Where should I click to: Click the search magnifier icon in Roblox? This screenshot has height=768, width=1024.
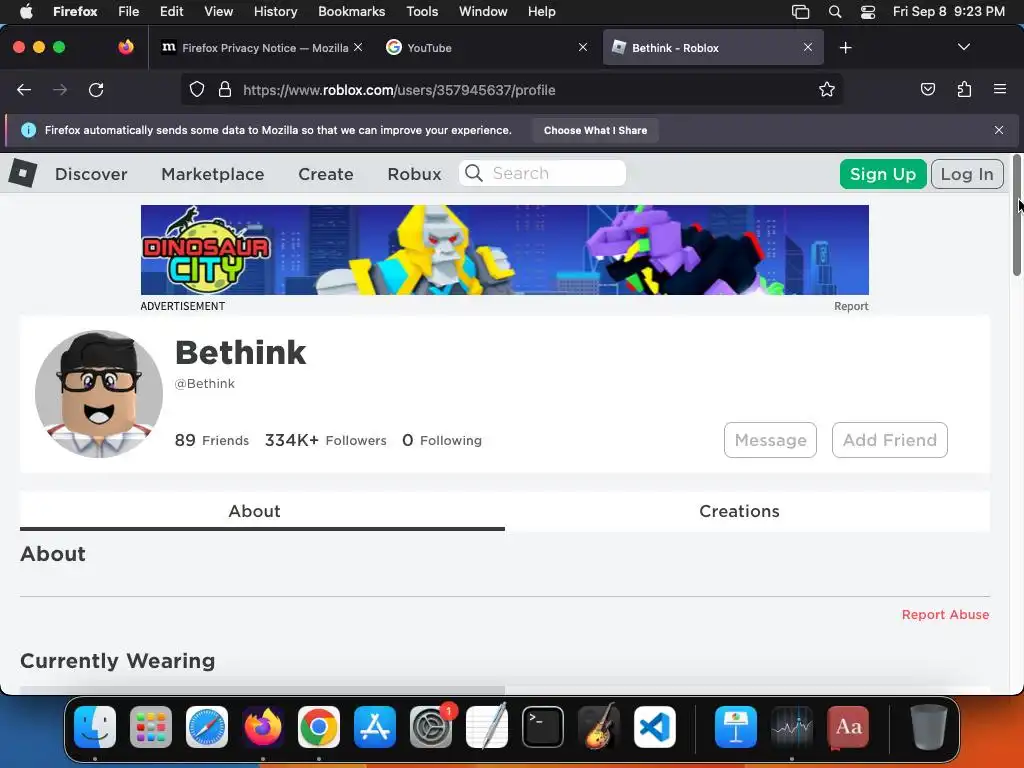474,173
